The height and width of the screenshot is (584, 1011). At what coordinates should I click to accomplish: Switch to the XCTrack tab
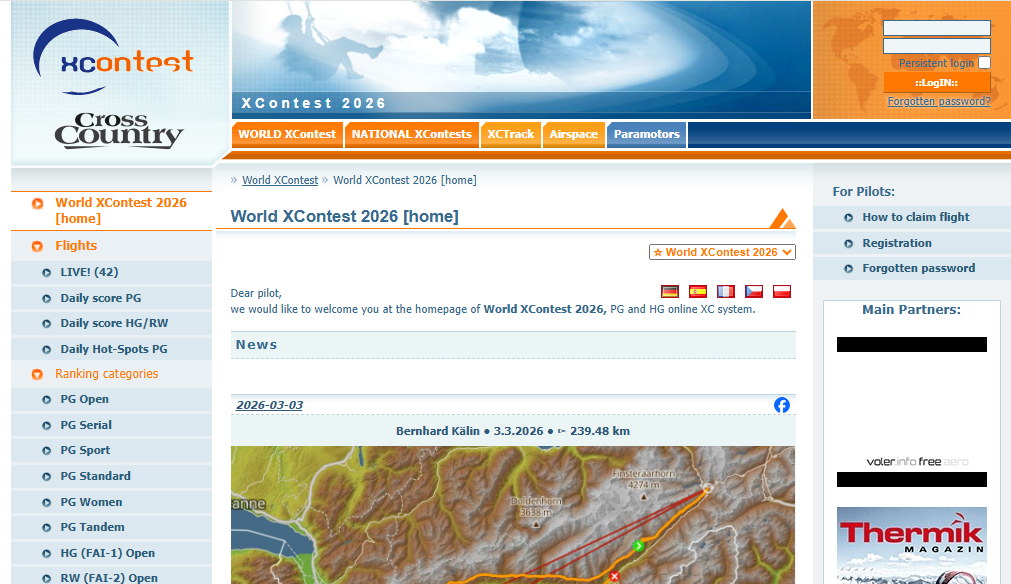click(511, 134)
